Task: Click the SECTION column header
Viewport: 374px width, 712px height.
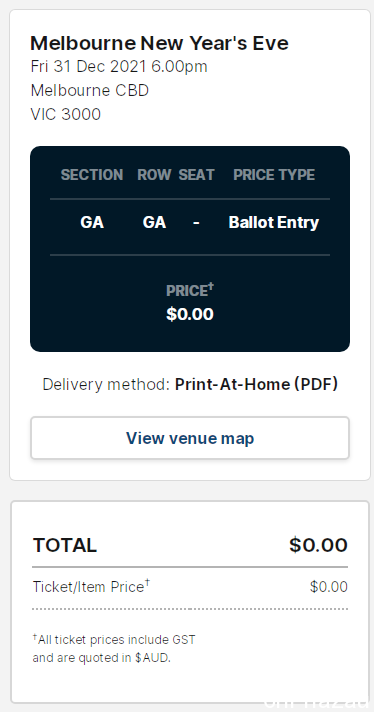Action: pyautogui.click(x=92, y=175)
